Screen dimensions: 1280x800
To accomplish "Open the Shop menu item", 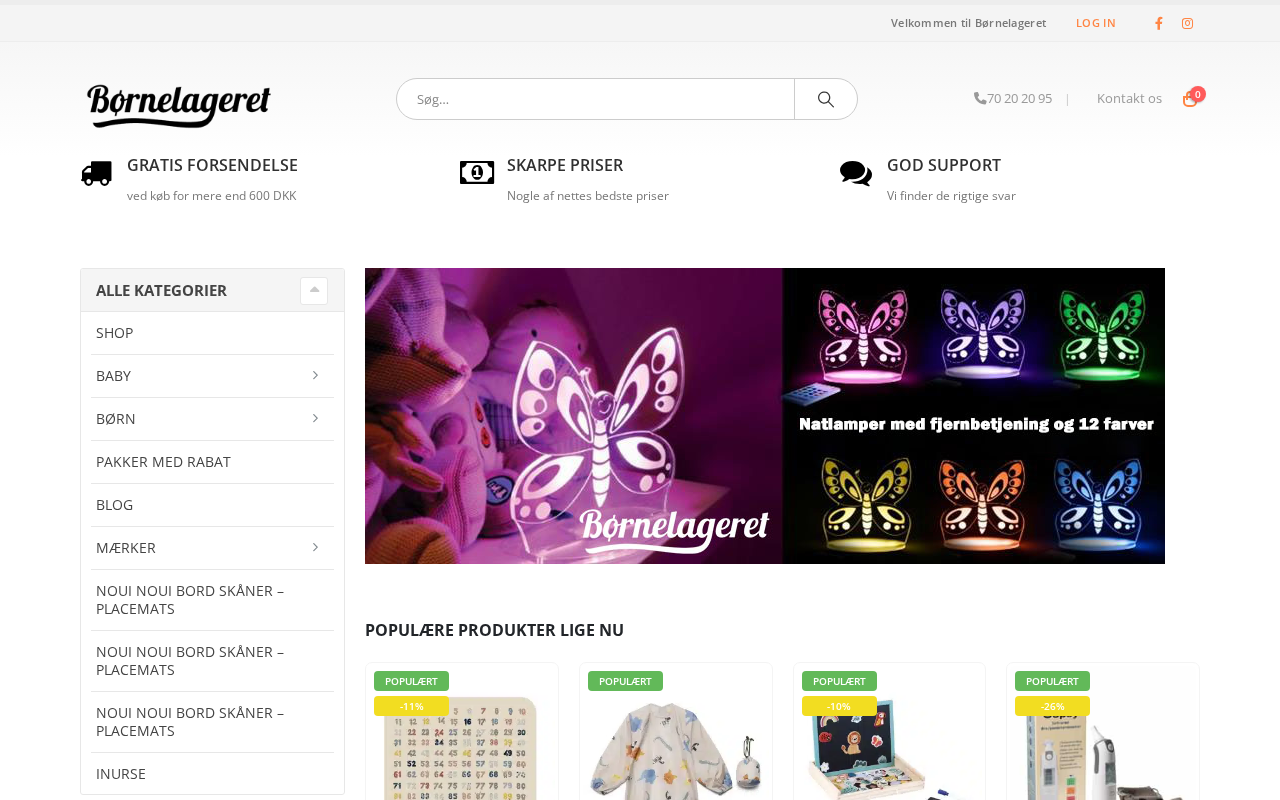I will coord(114,333).
